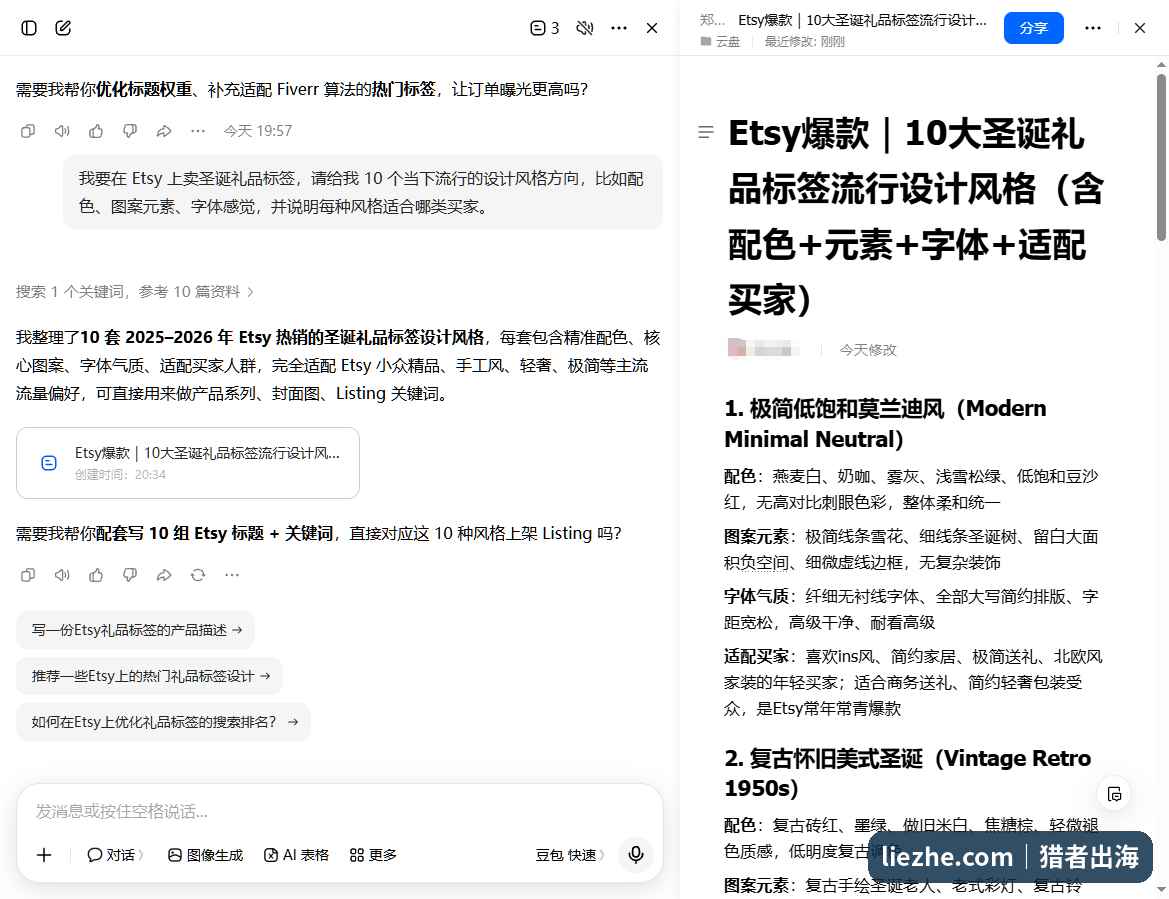Select suggestion 写一份Etsy礼品标签的产品描述
This screenshot has width=1169, height=899.
(136, 630)
